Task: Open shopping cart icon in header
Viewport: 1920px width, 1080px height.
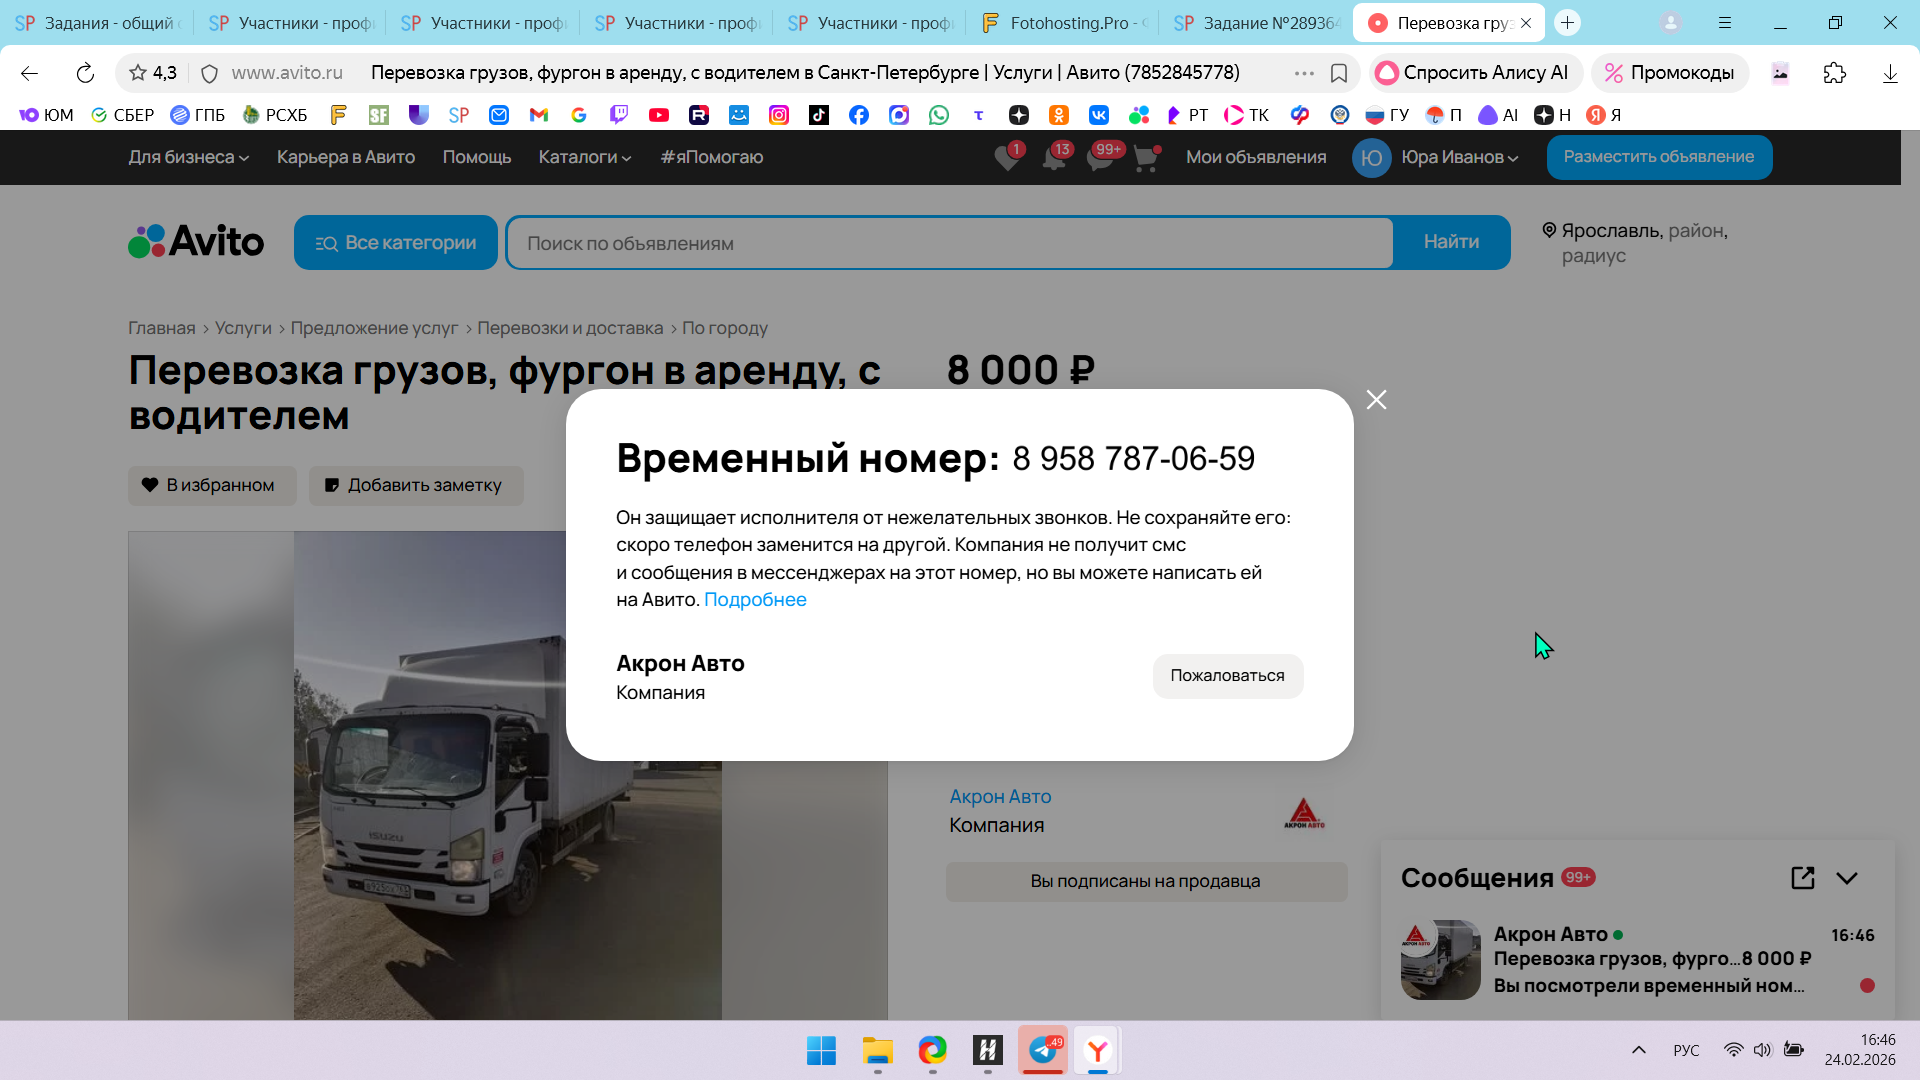Action: point(1146,158)
